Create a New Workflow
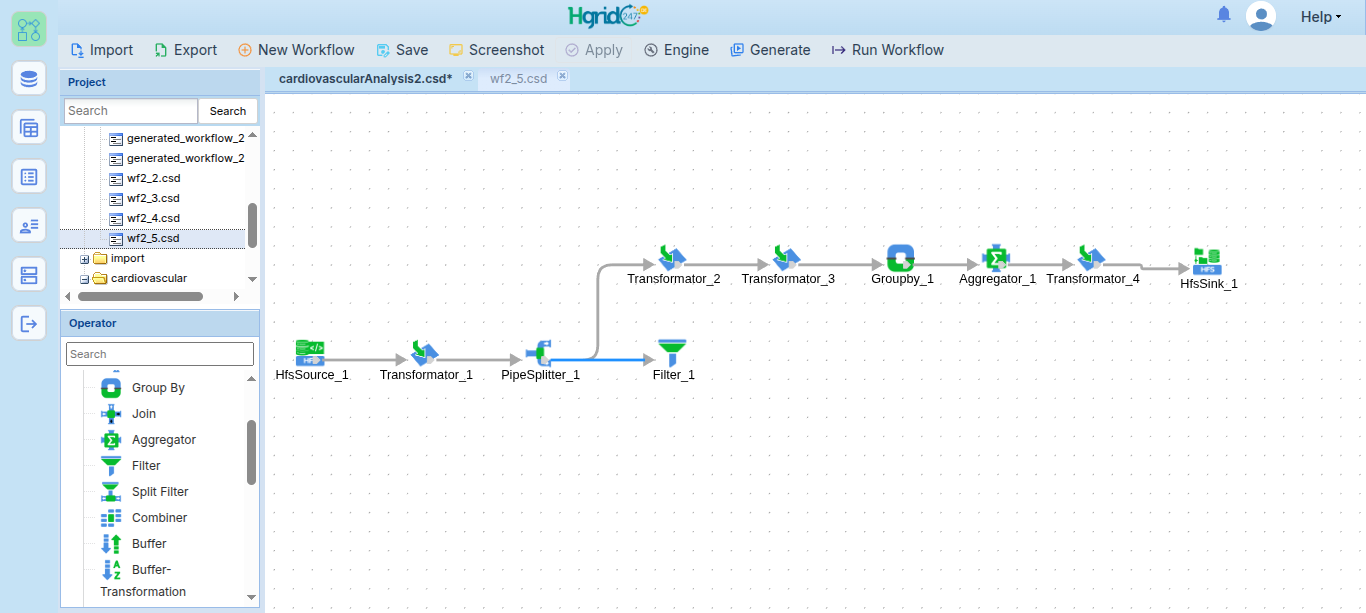Screen dimensions: 1366x613 coord(296,50)
